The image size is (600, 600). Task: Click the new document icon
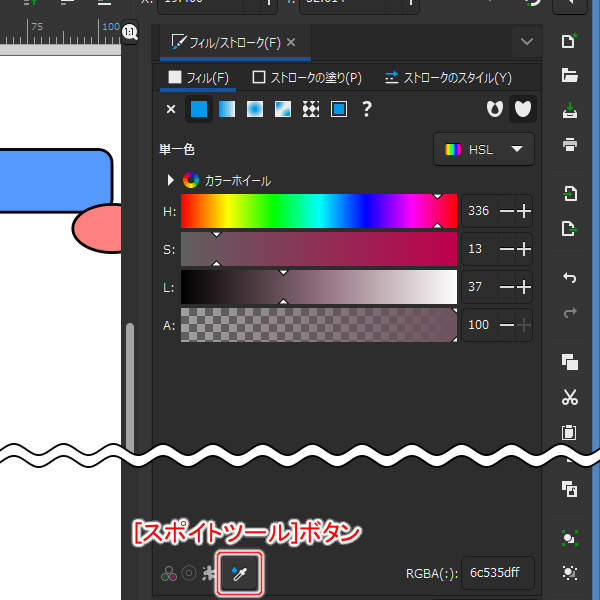[569, 41]
